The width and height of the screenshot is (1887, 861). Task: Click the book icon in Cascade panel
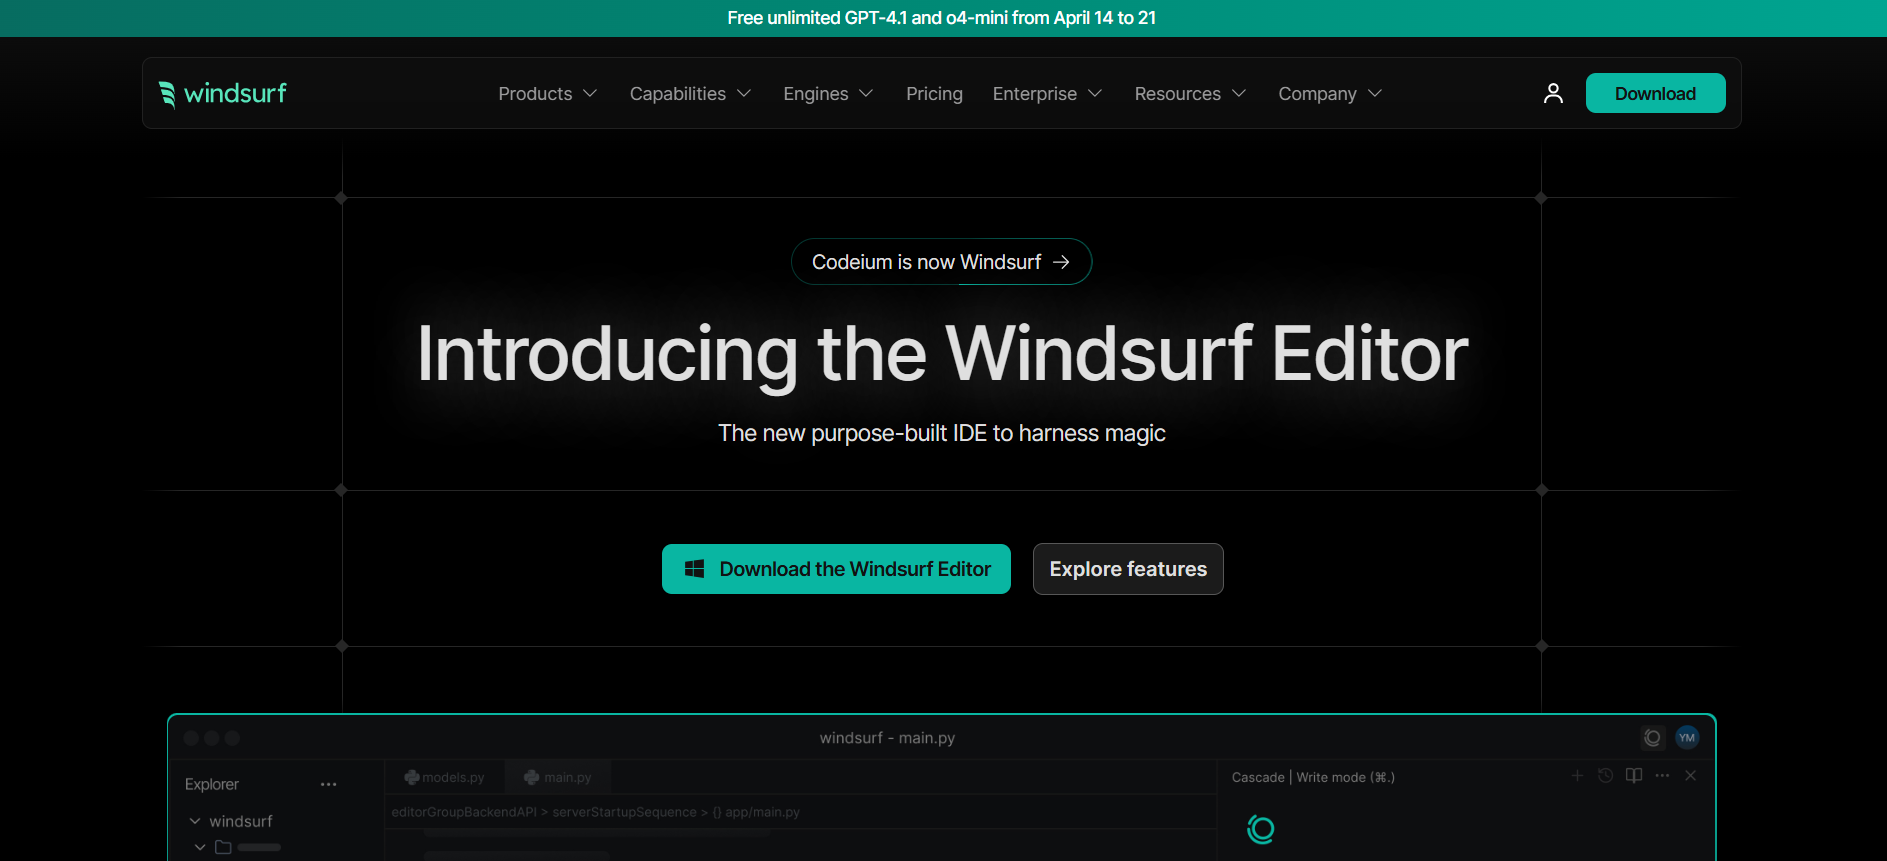click(1634, 776)
